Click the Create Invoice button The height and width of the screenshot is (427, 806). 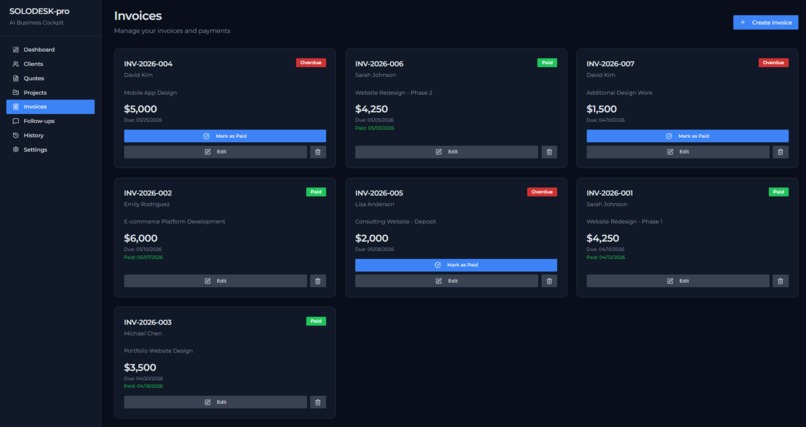(765, 23)
